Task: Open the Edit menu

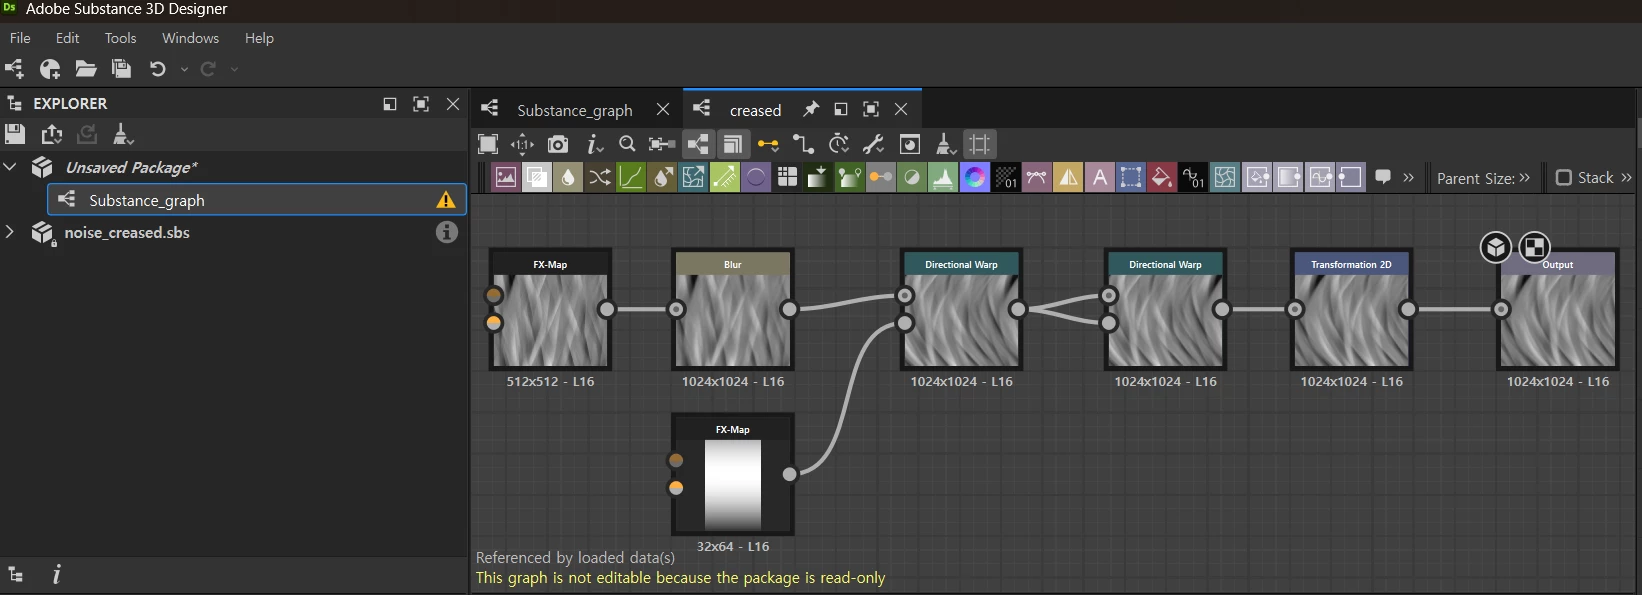Action: (x=67, y=38)
